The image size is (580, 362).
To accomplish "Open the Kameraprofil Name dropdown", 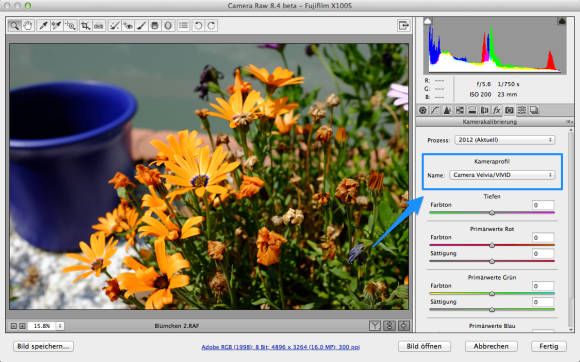I will pos(502,175).
